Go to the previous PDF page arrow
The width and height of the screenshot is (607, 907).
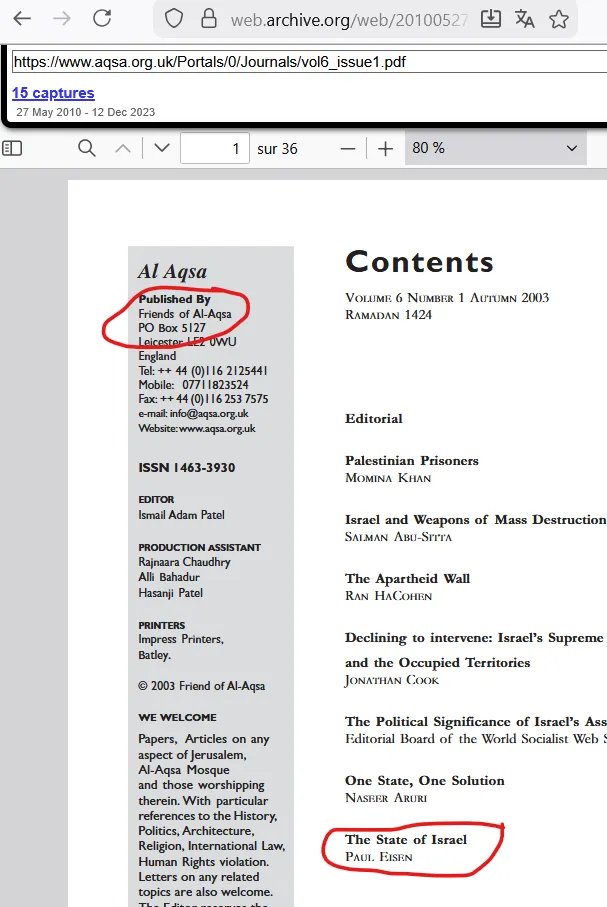(x=123, y=149)
